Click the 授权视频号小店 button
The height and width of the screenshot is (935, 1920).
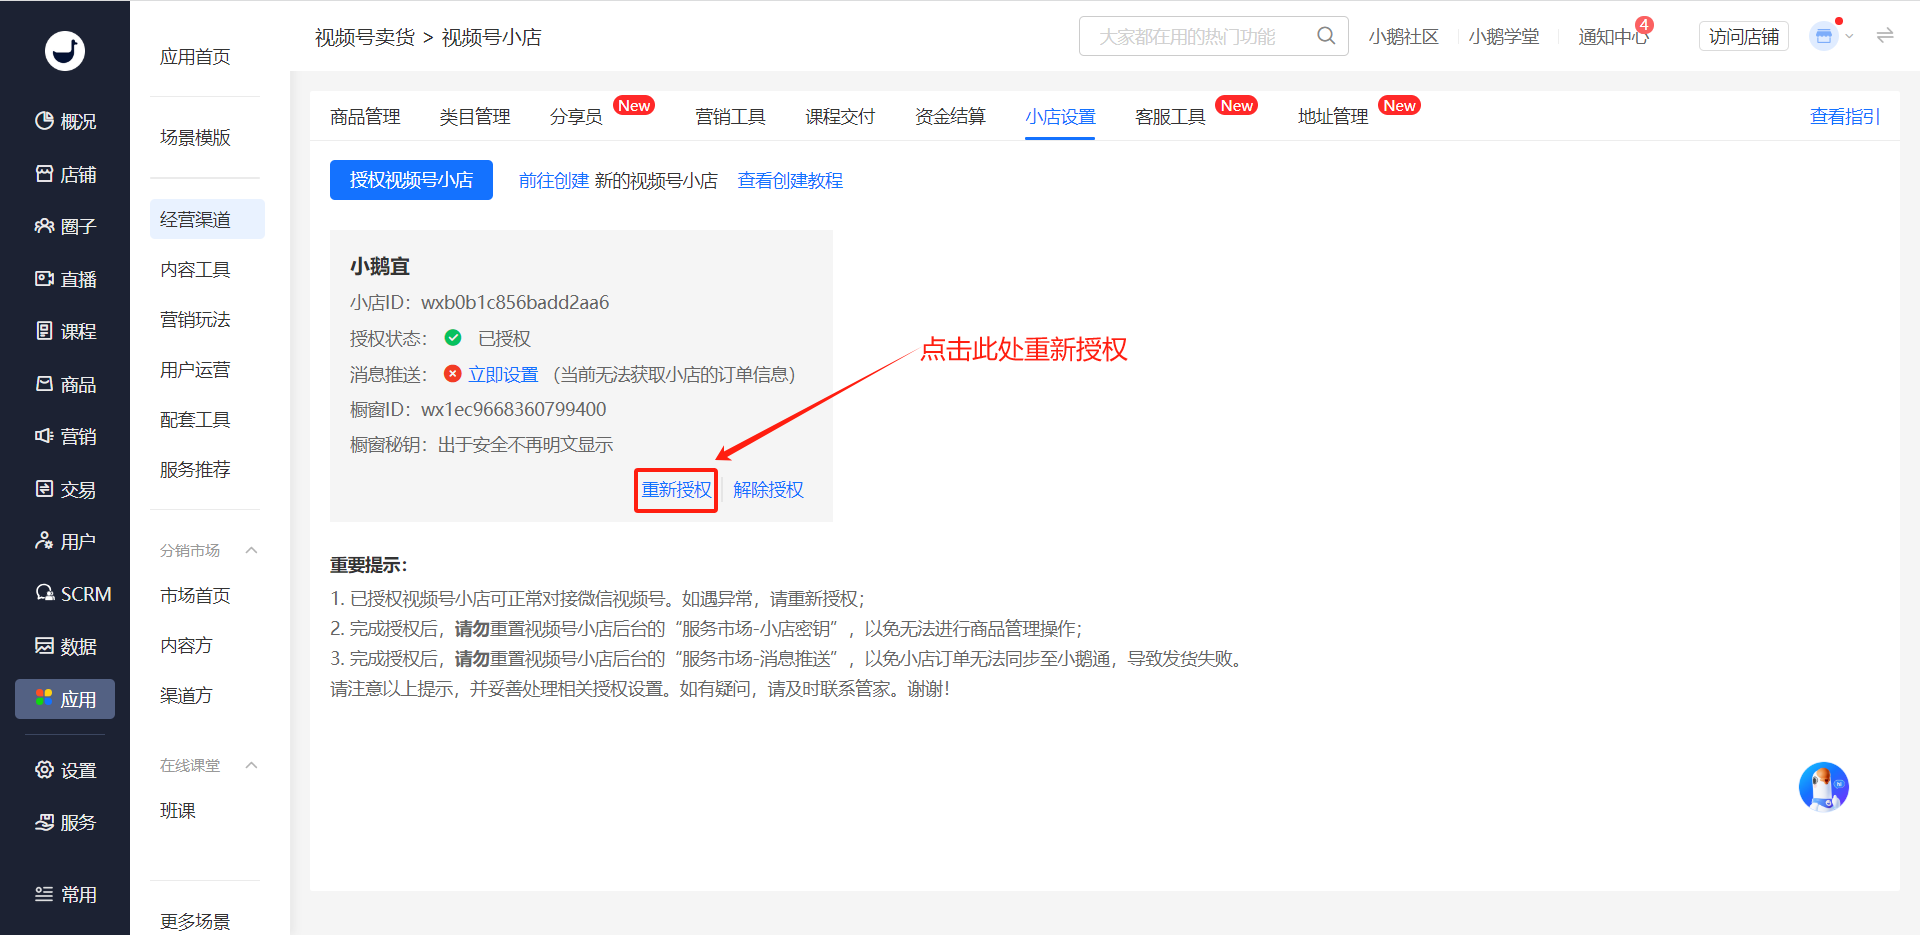click(x=411, y=180)
